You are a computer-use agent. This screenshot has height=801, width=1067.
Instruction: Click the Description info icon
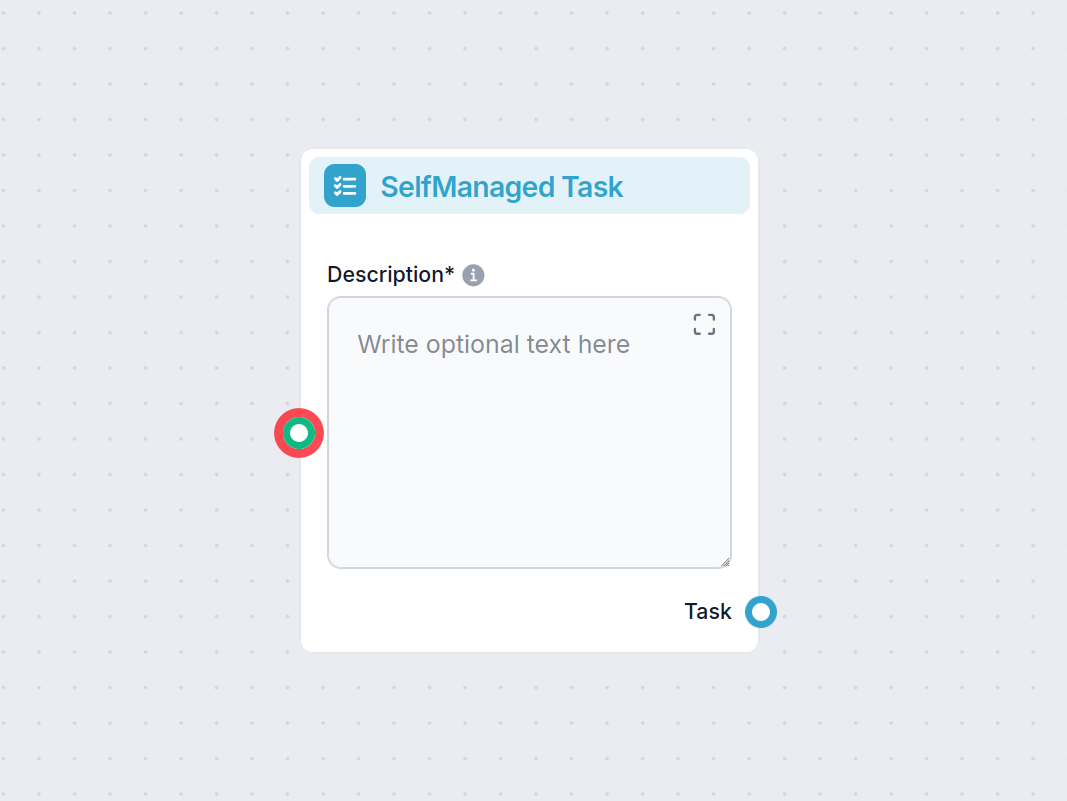(474, 275)
